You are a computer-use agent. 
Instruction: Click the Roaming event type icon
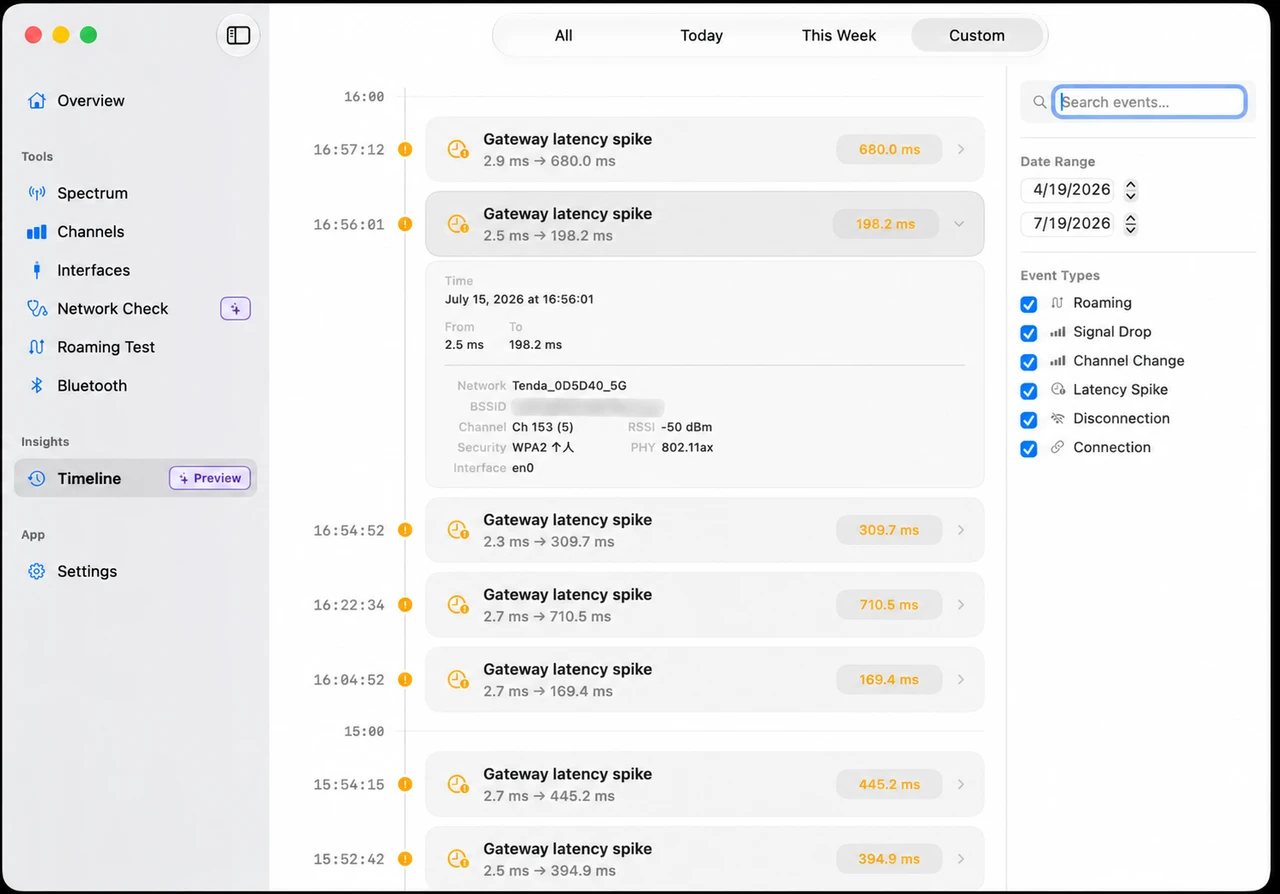point(1058,303)
